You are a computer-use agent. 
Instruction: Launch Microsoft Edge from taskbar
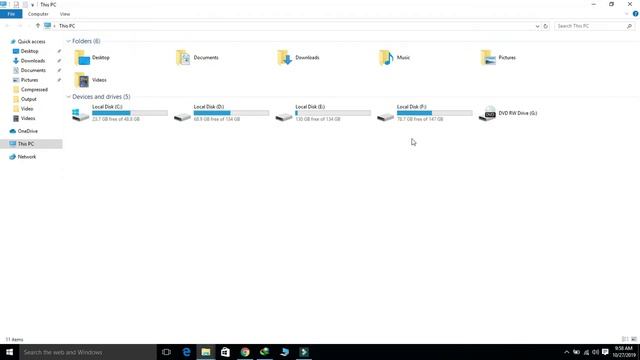click(x=186, y=352)
